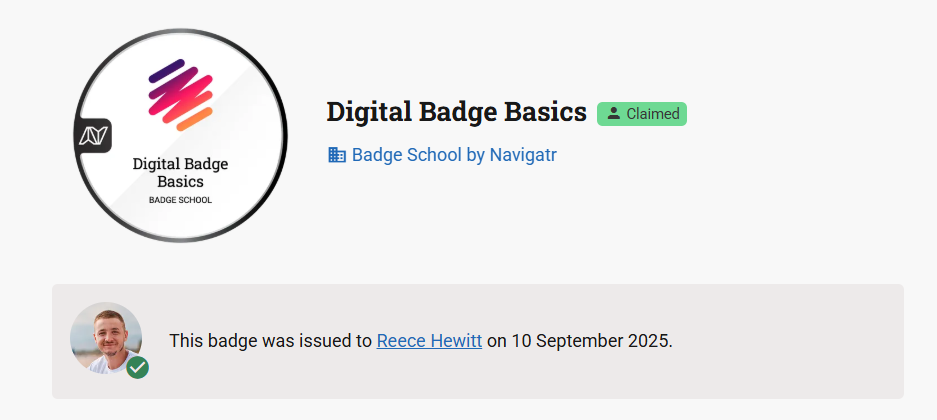The width and height of the screenshot is (937, 420).
Task: Open Reece Hewitt's profile photo
Action: point(104,336)
